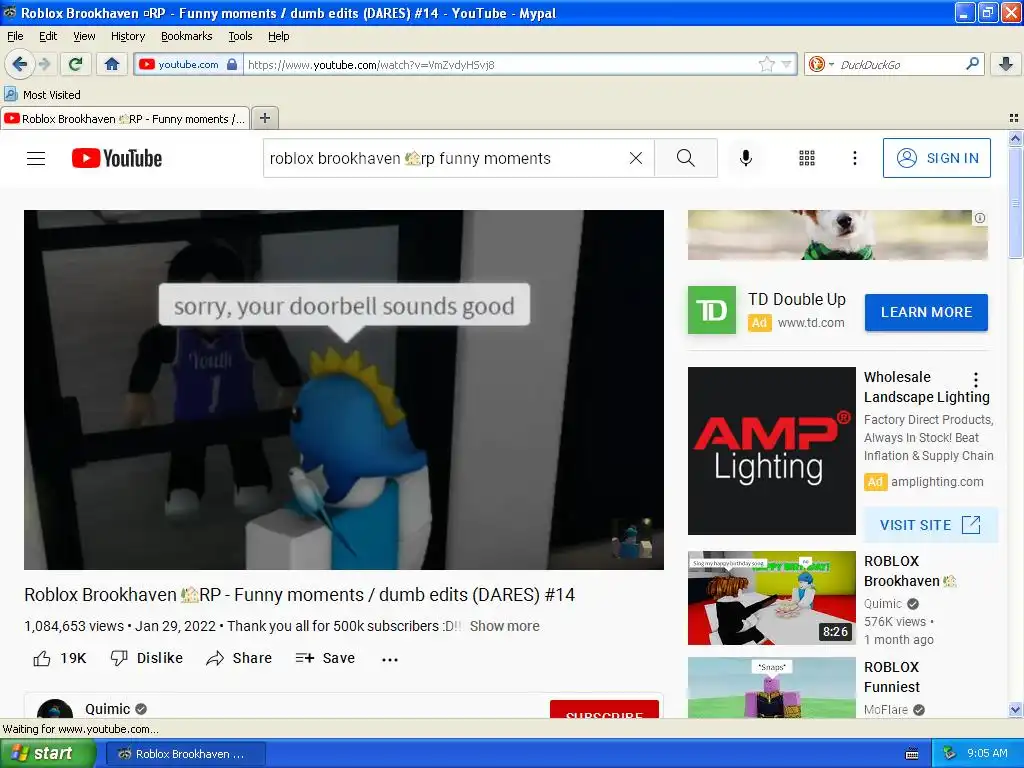
Task: Click the page scrollbar down arrow
Action: pos(1015,709)
